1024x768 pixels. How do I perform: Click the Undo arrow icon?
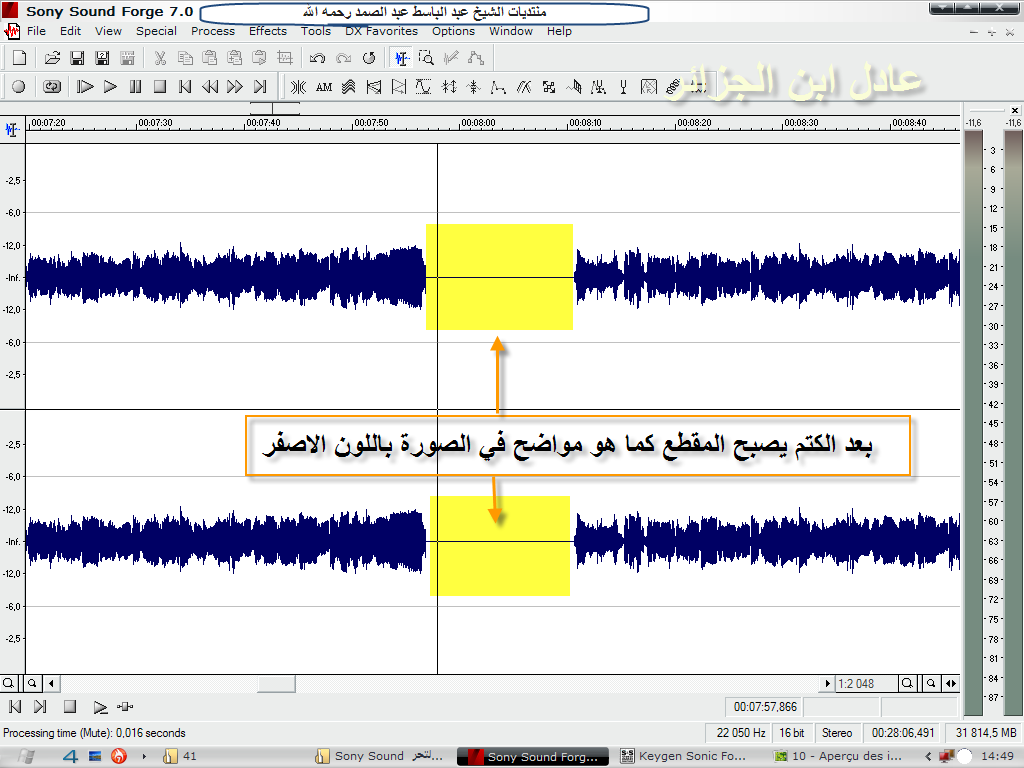pos(317,58)
